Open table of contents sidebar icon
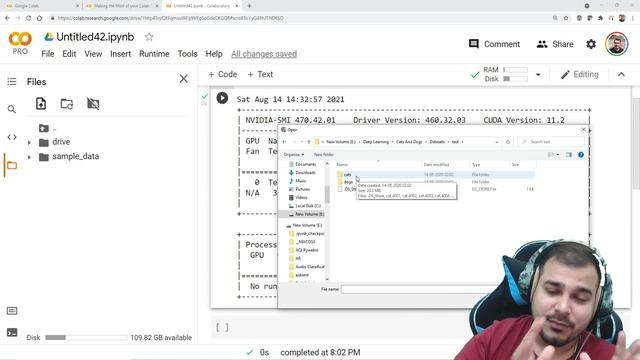The width and height of the screenshot is (640, 360). tap(12, 82)
